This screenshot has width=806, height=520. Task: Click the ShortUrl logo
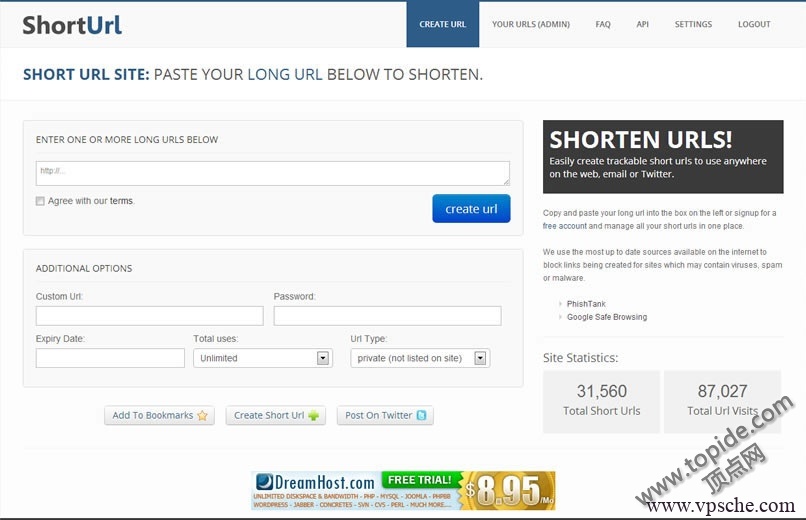(72, 25)
